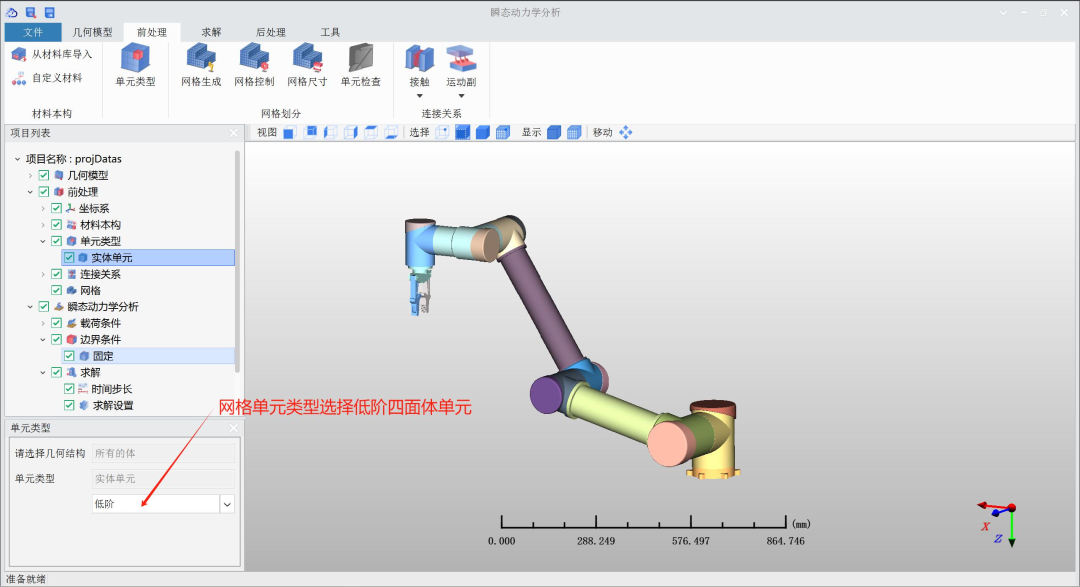Toggle the 网格 checkbox
This screenshot has height=587, width=1080.
pyautogui.click(x=56, y=291)
